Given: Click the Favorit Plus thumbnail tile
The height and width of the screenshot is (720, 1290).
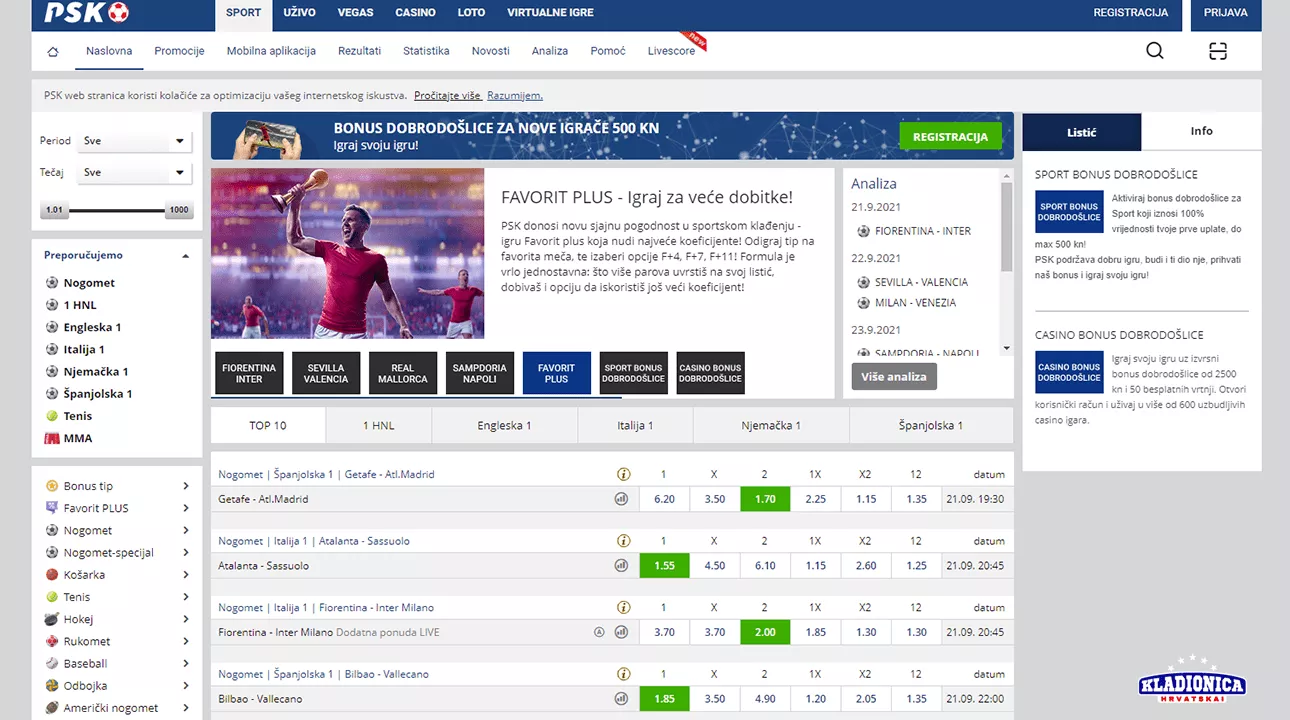Looking at the screenshot, I should (x=556, y=373).
